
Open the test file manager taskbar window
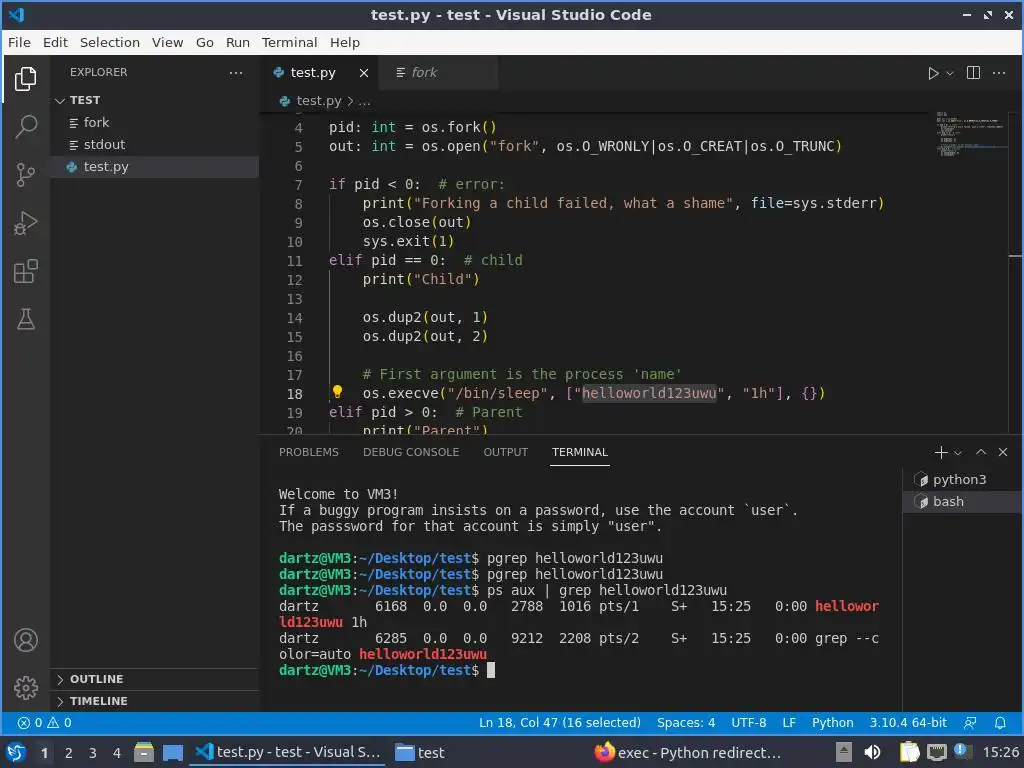(x=421, y=753)
